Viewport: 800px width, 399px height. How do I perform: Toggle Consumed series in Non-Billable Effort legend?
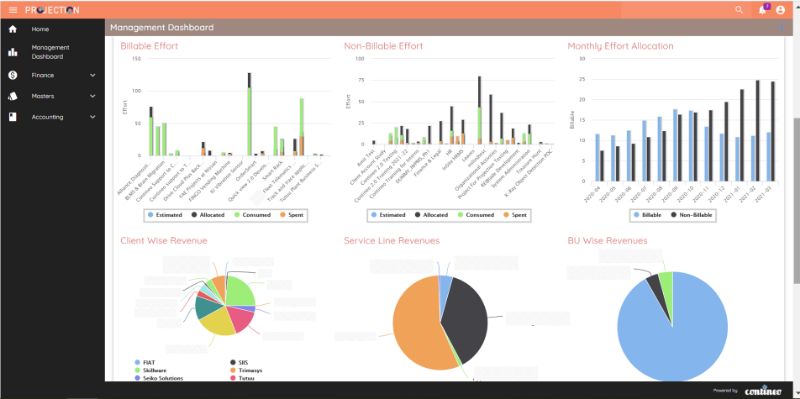475,215
